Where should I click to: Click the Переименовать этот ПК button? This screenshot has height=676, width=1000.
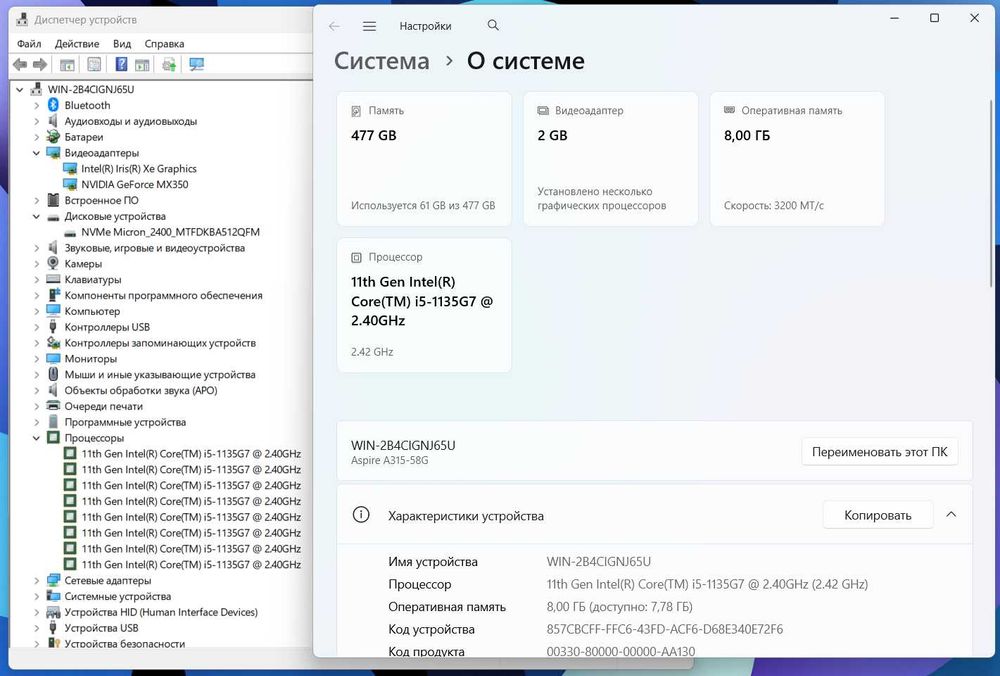pos(879,452)
